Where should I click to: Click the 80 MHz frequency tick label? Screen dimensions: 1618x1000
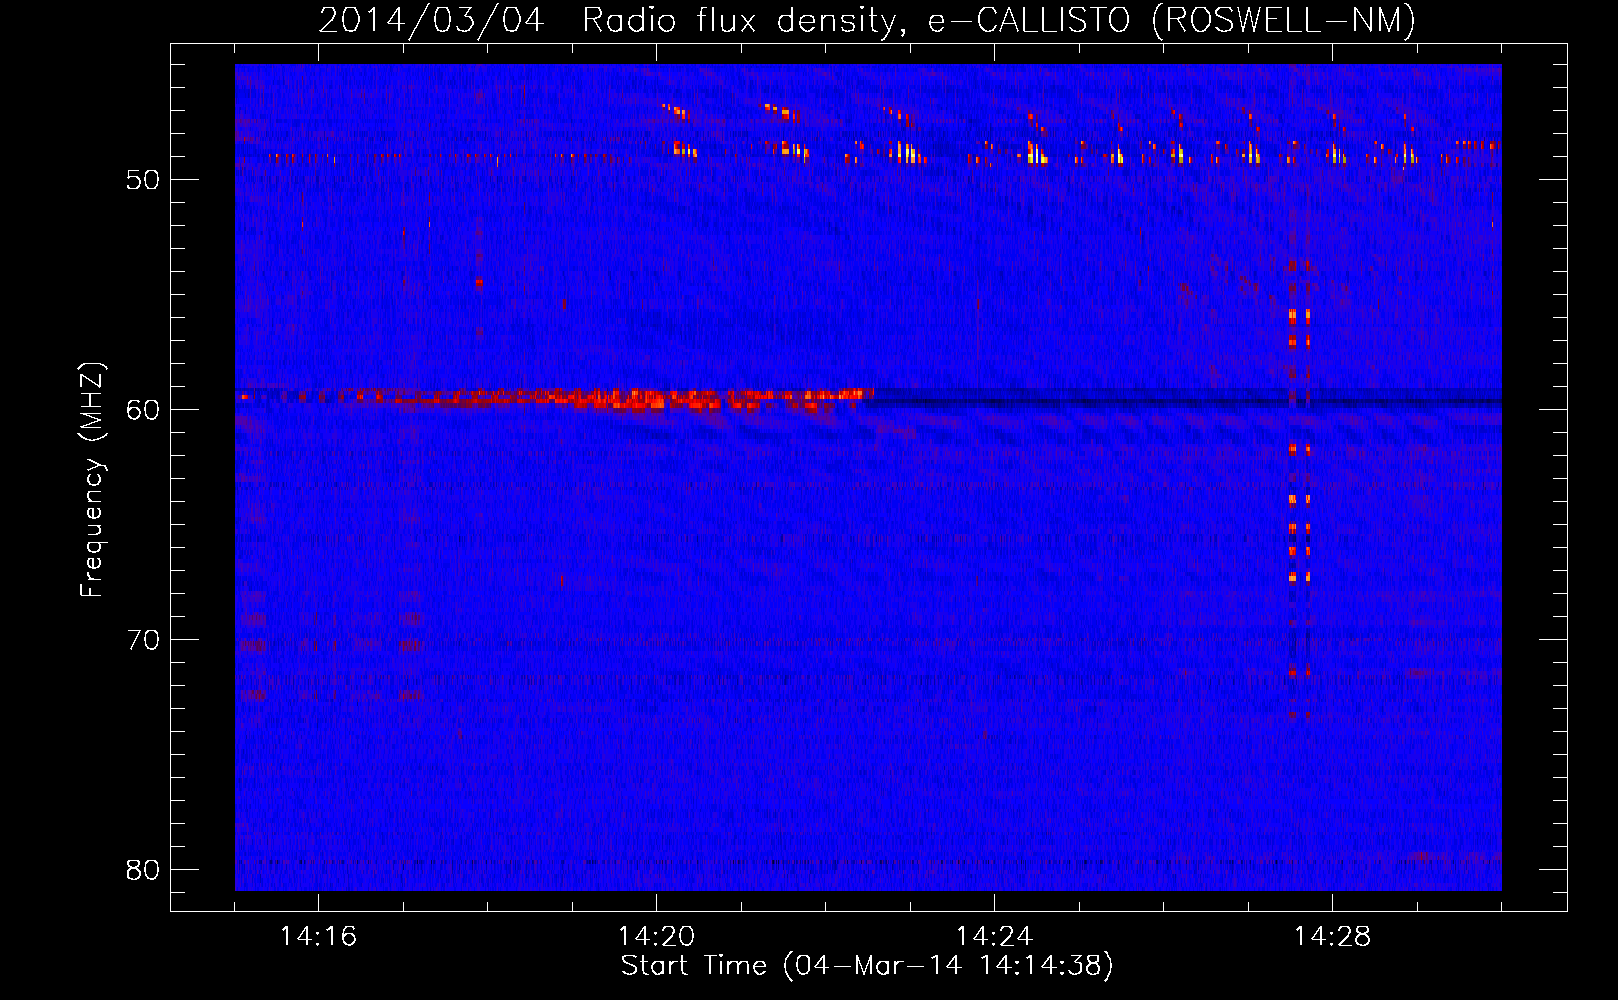click(143, 870)
